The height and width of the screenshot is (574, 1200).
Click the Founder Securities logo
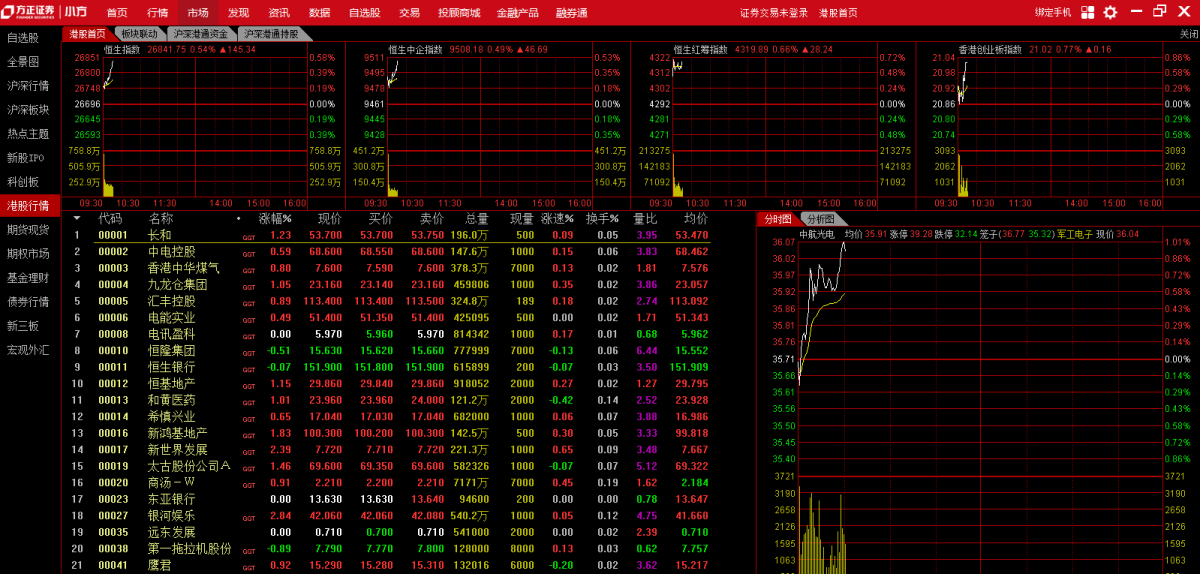(28, 12)
